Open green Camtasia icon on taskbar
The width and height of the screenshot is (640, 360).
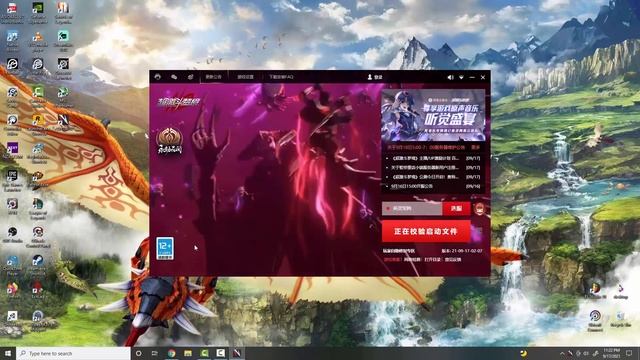pos(204,353)
